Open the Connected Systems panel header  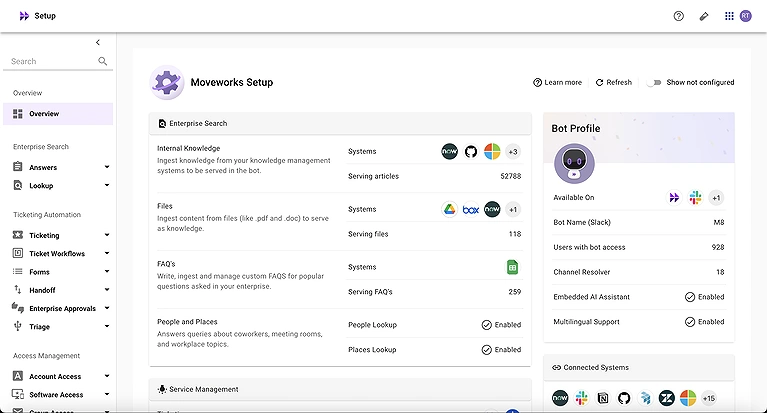639,367
